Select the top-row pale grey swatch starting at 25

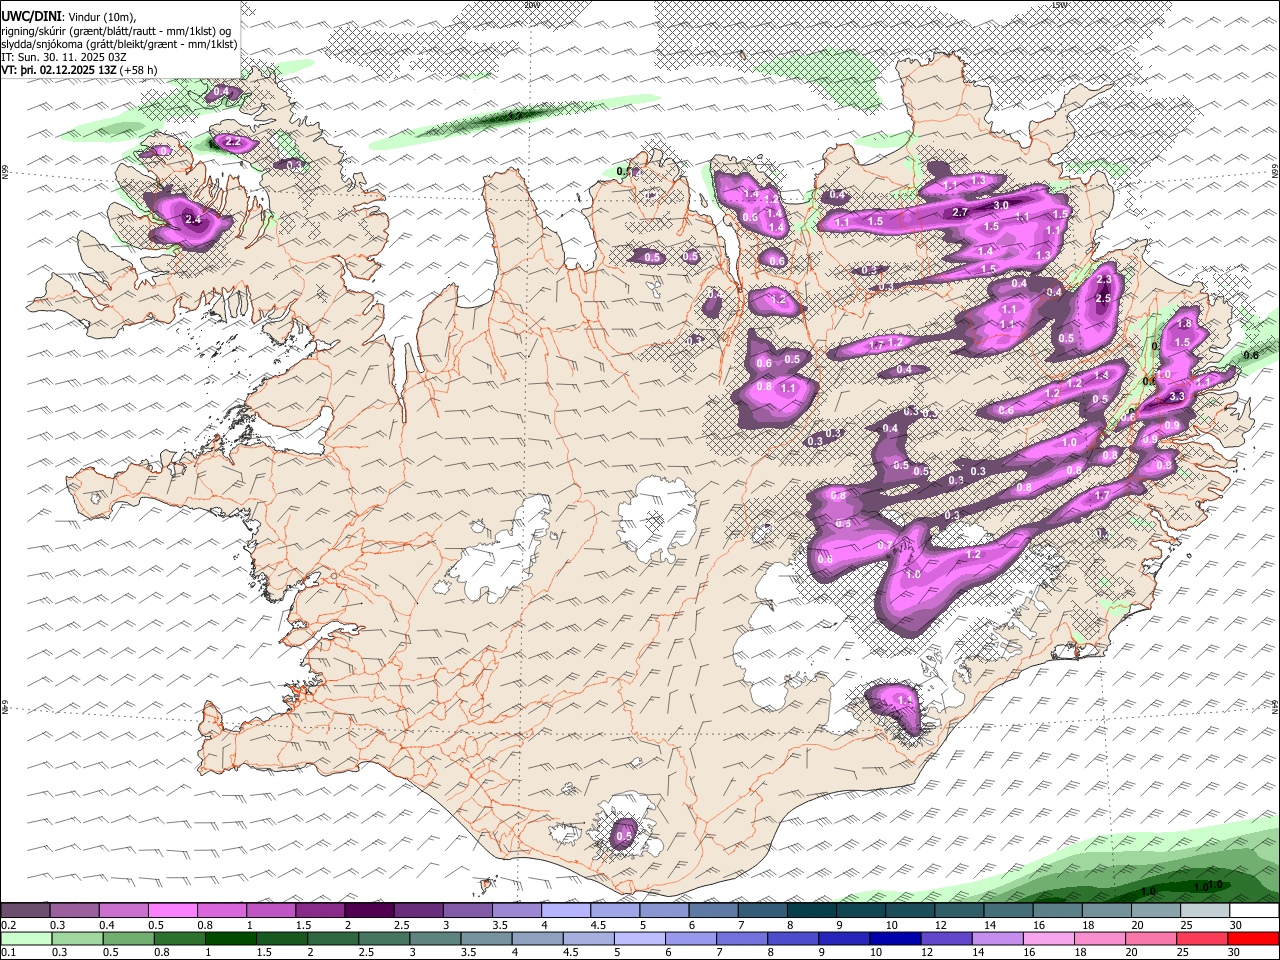1206,910
